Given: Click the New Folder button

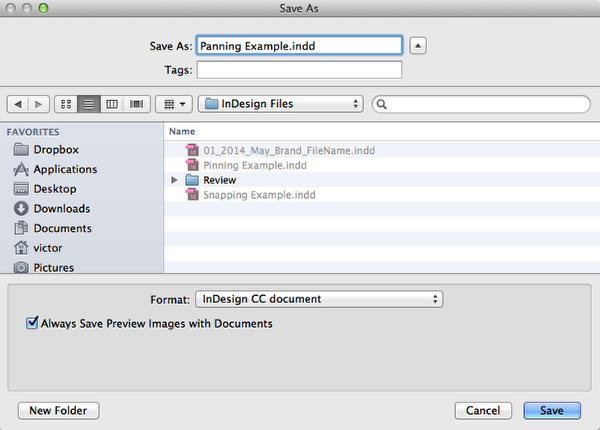Looking at the screenshot, I should point(59,410).
